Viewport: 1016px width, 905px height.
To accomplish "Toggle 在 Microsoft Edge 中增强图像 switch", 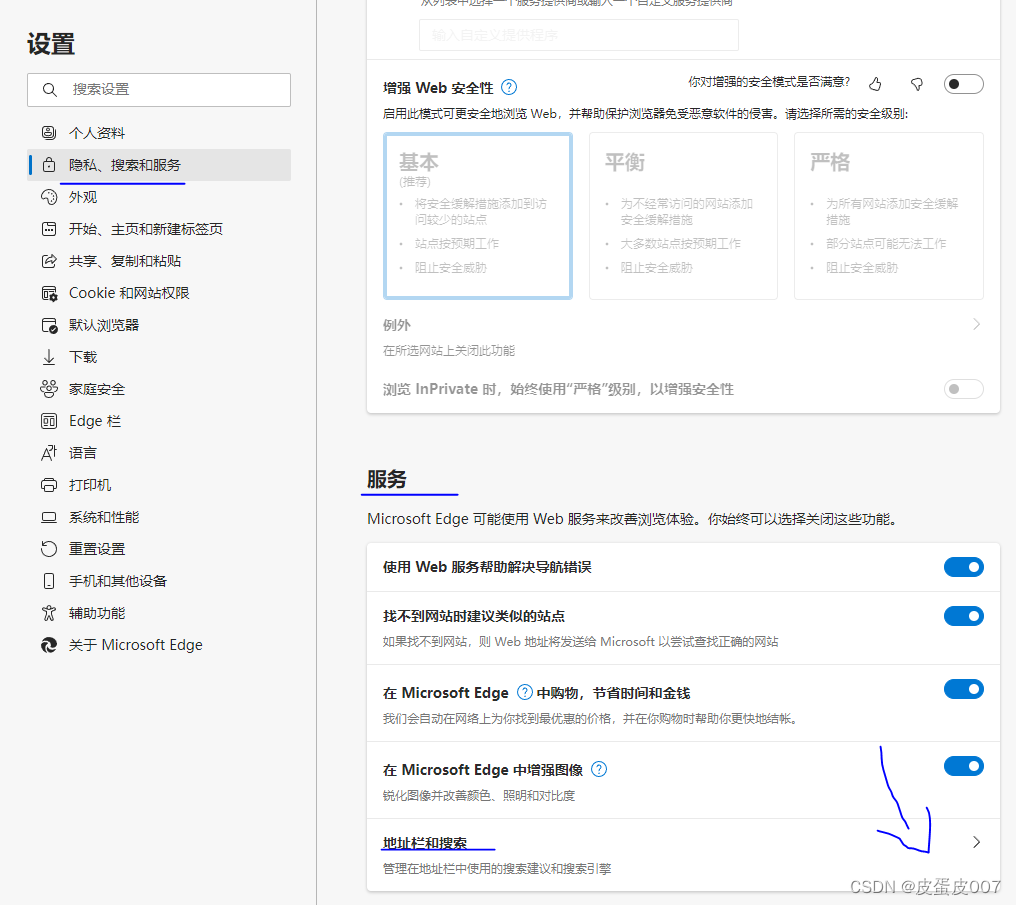I will pos(964,766).
